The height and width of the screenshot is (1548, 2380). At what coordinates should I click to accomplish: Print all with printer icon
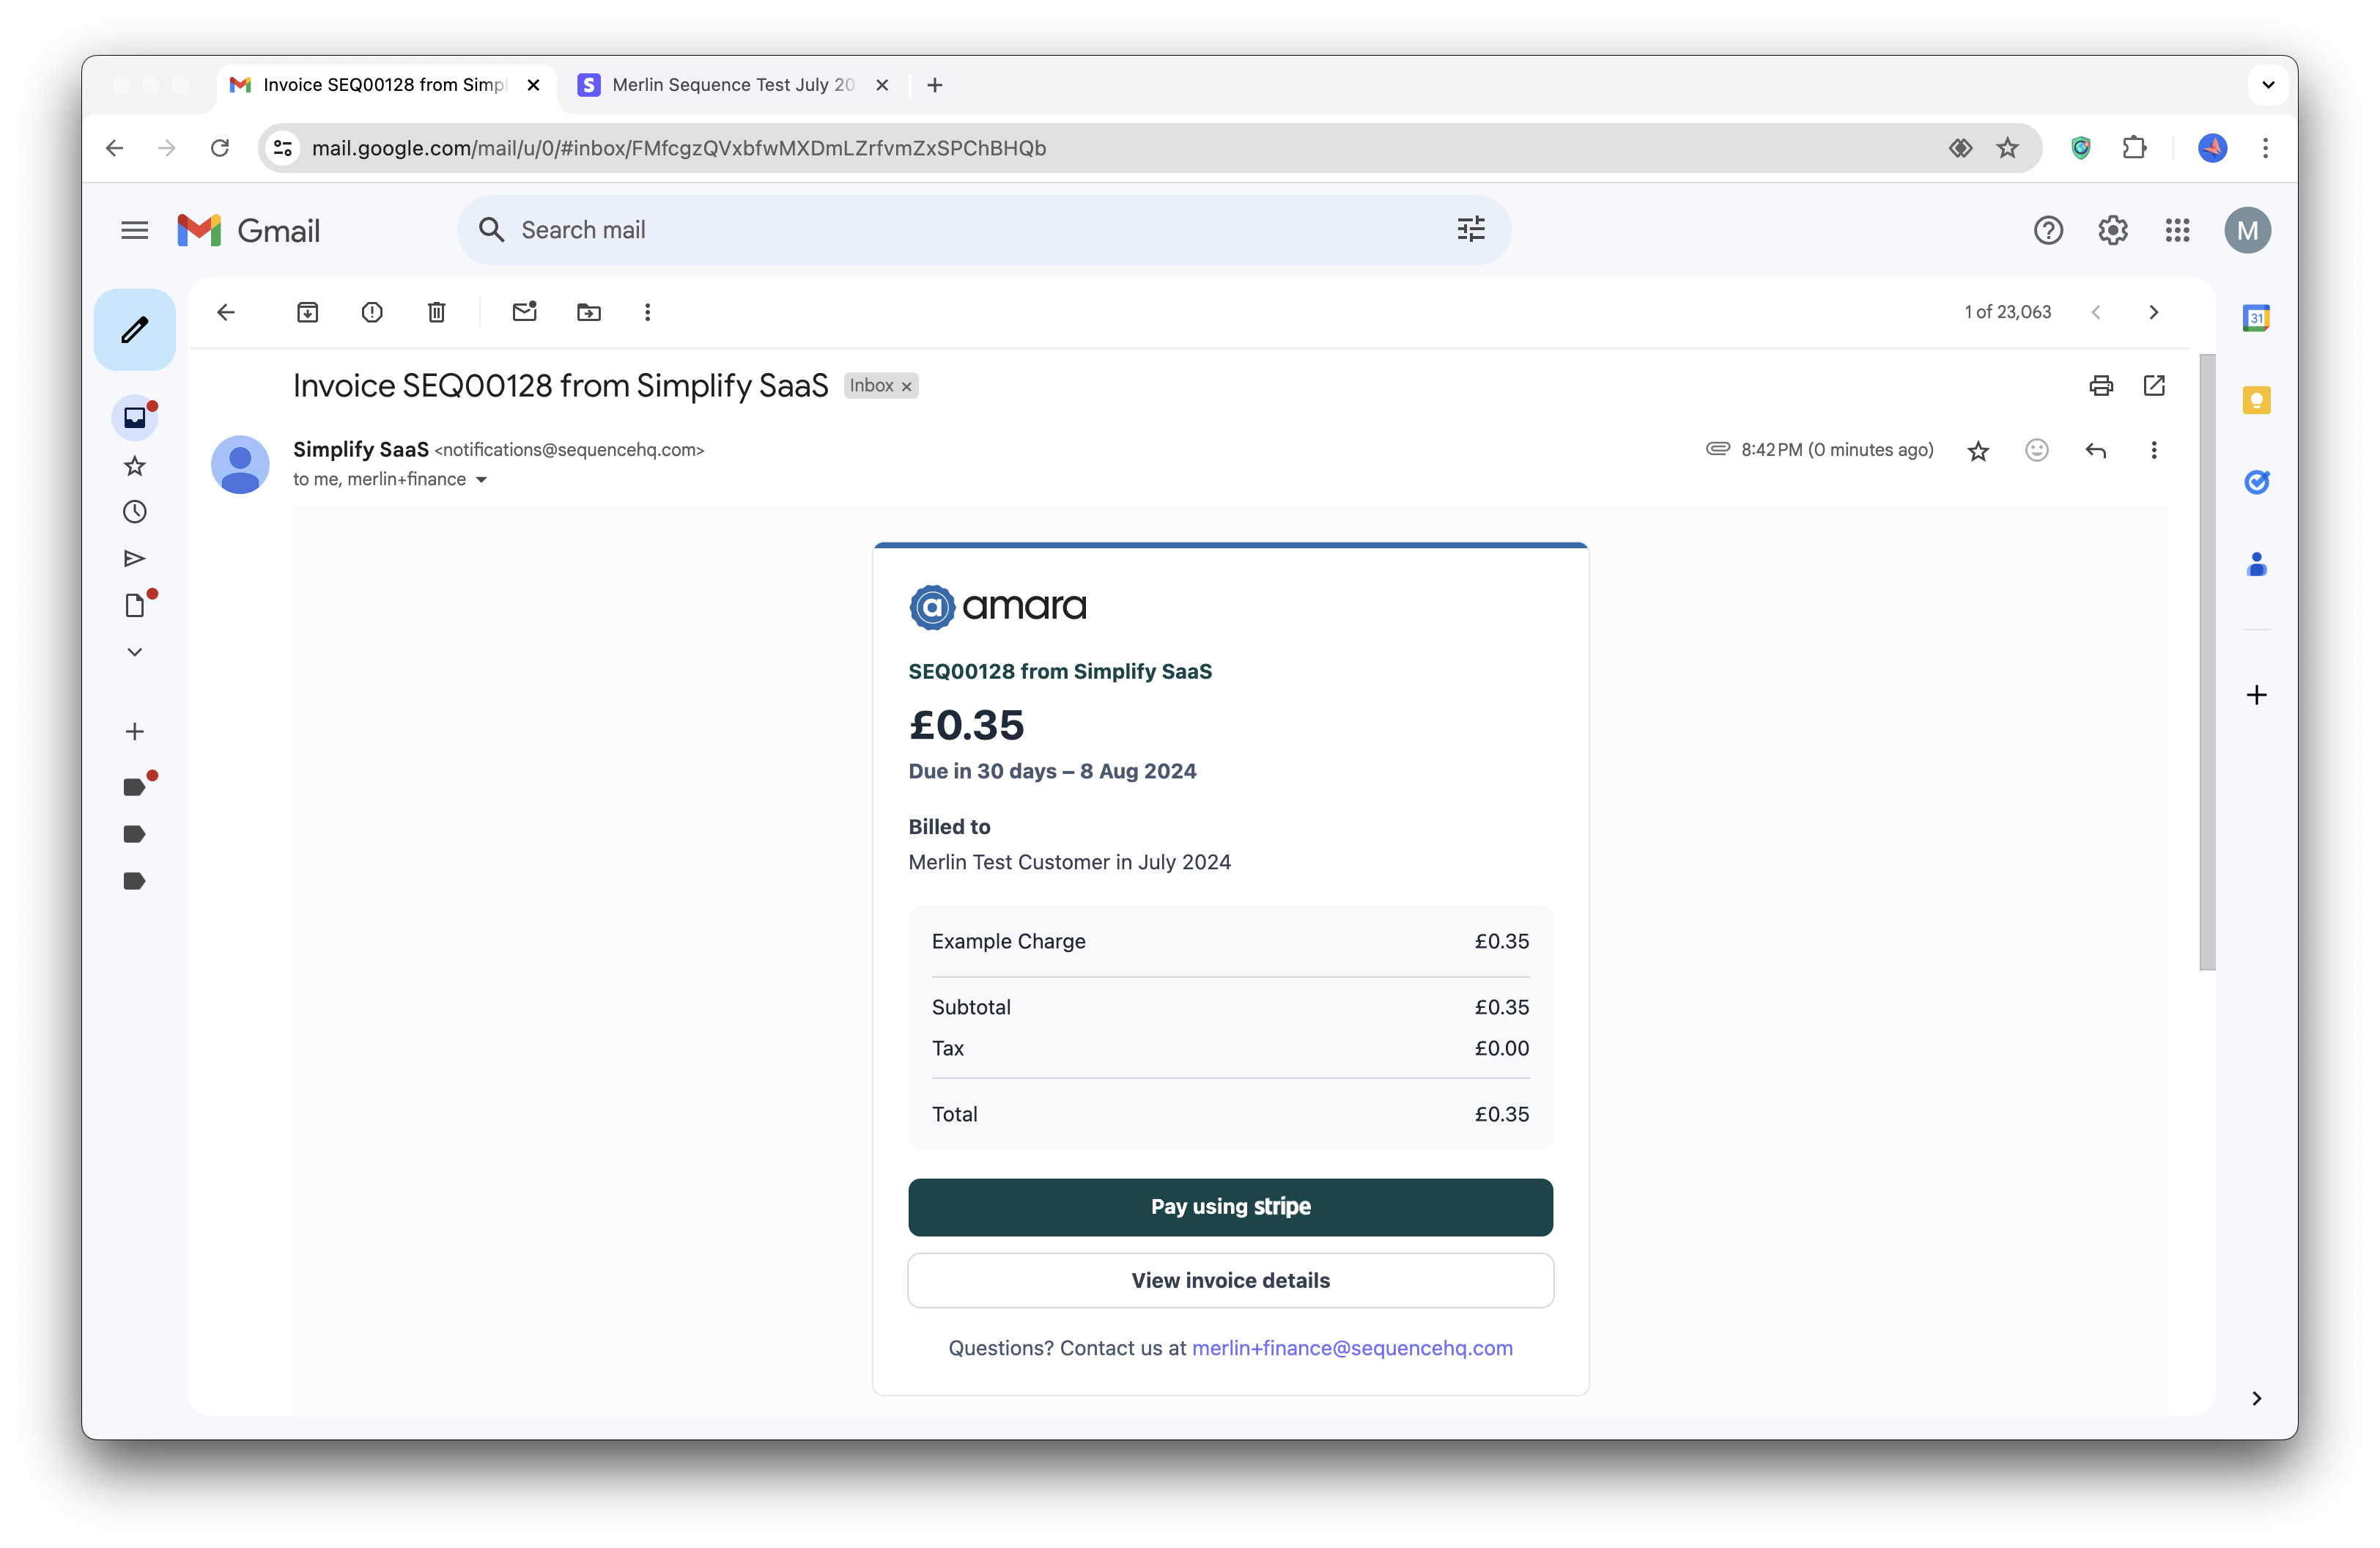[2101, 386]
